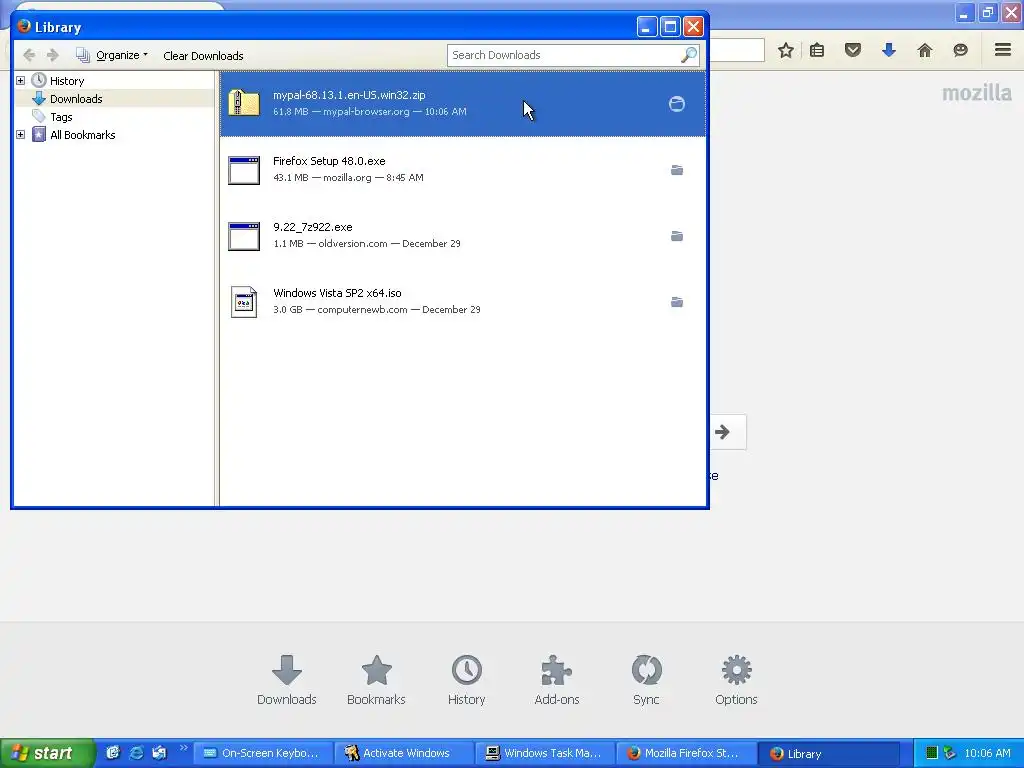1024x768 pixels.
Task: Switch to Windows Task Manager taskbar item
Action: coord(545,753)
